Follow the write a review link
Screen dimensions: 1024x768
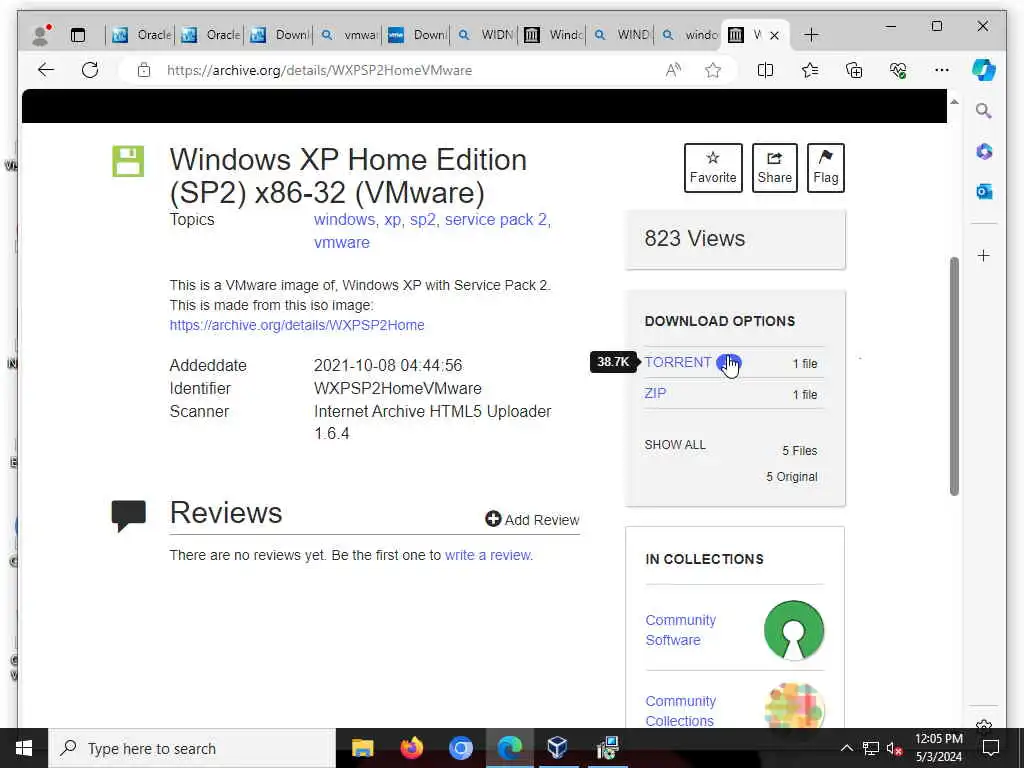click(x=488, y=555)
